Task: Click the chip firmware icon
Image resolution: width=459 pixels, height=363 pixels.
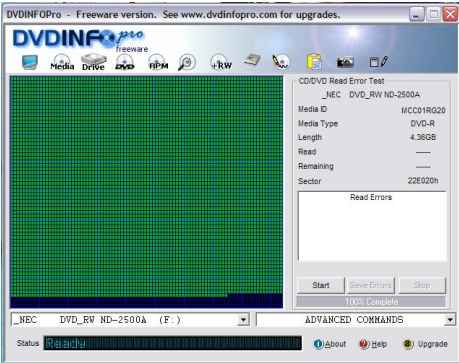Action: click(x=252, y=60)
